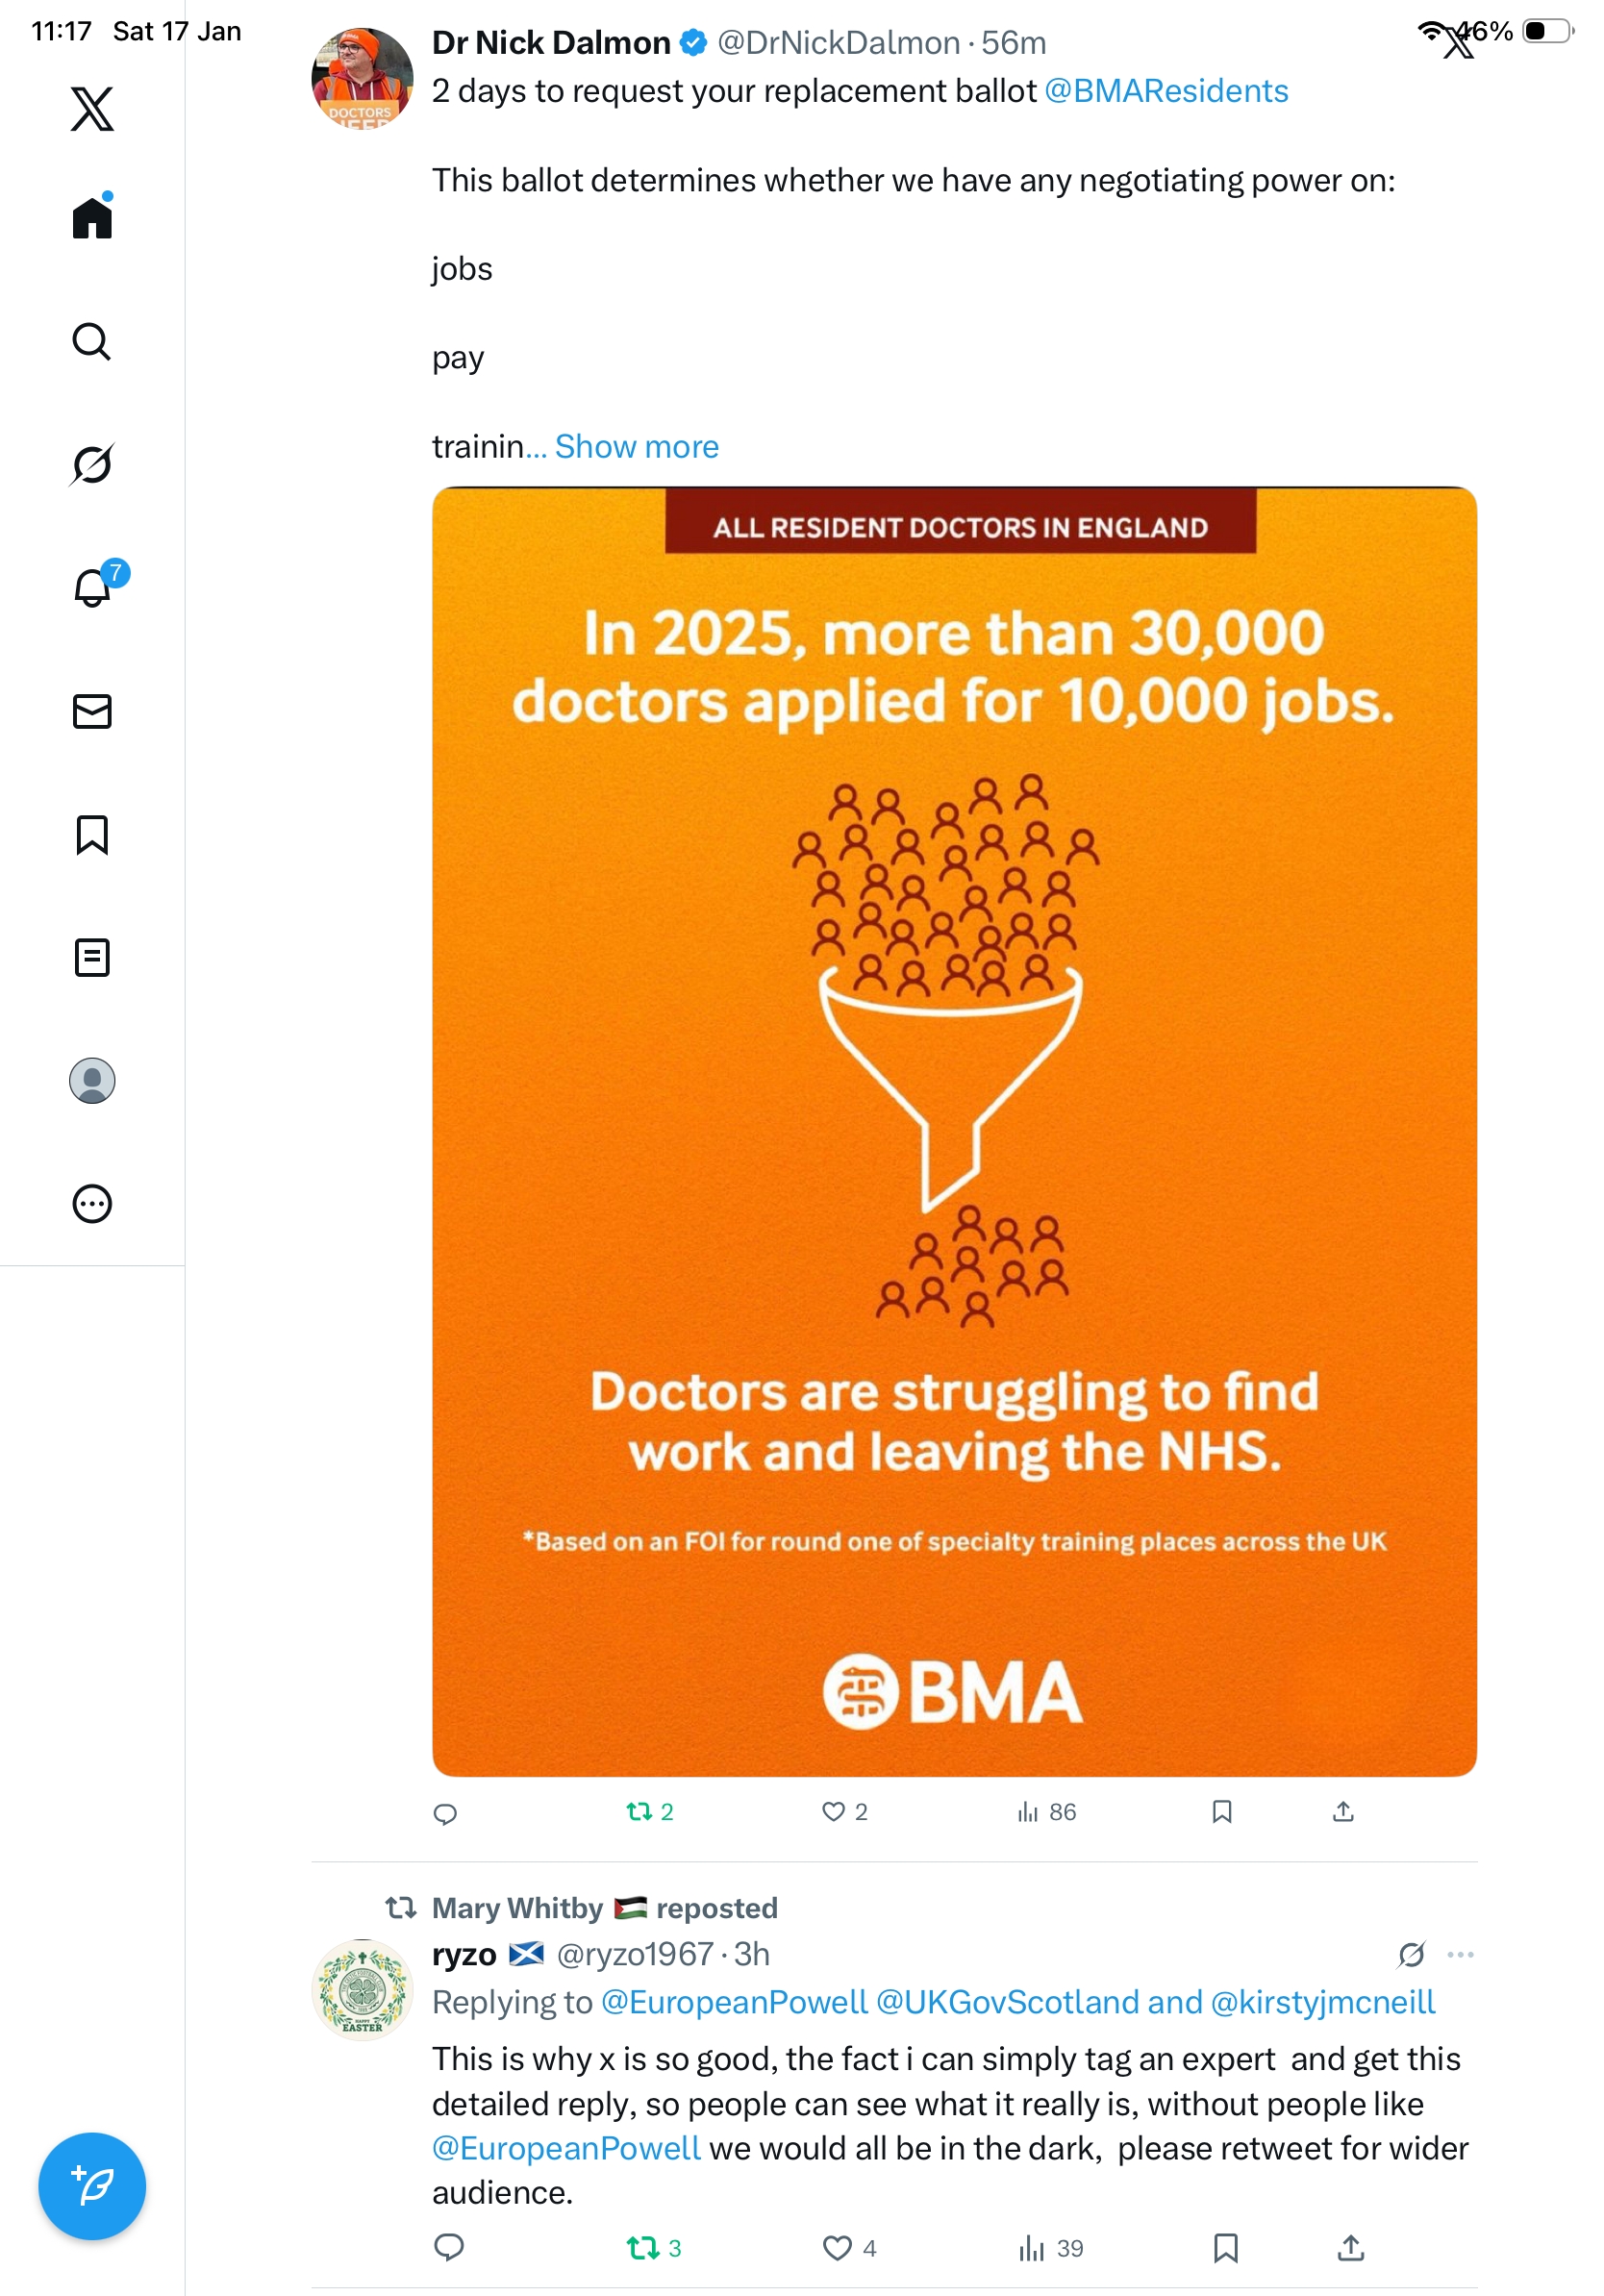Open Bookmarks in the left sidebar
1604x2296 pixels.
(92, 834)
